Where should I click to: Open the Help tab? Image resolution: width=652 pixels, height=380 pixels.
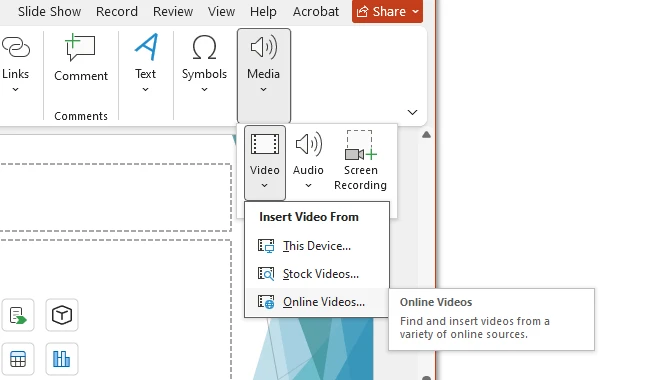point(263,12)
